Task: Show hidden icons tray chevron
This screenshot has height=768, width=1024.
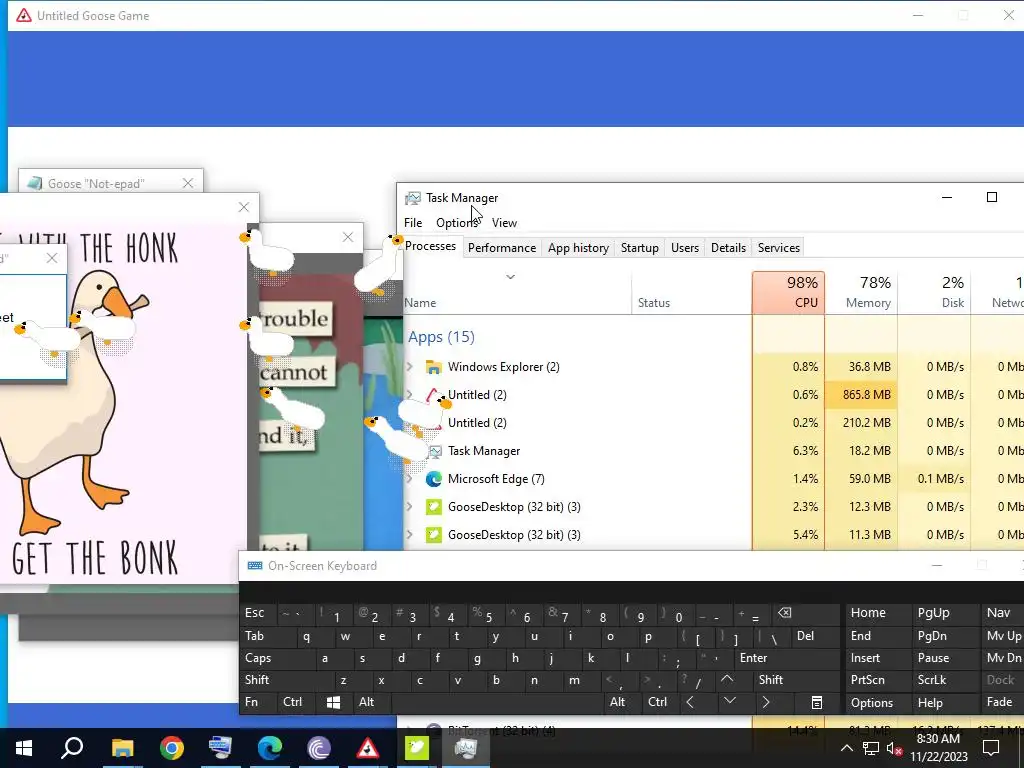Action: 846,748
